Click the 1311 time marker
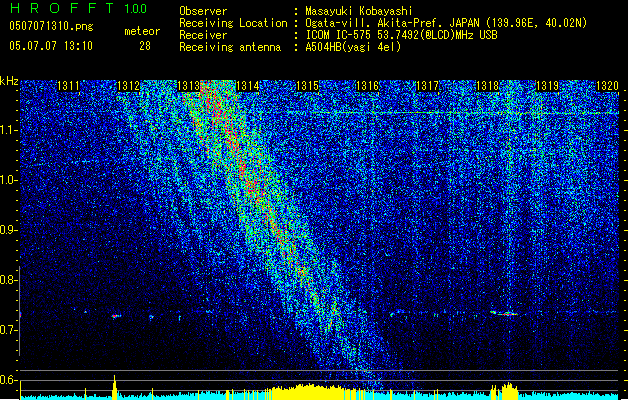Viewport: 629px width, 400px height. pyautogui.click(x=68, y=86)
